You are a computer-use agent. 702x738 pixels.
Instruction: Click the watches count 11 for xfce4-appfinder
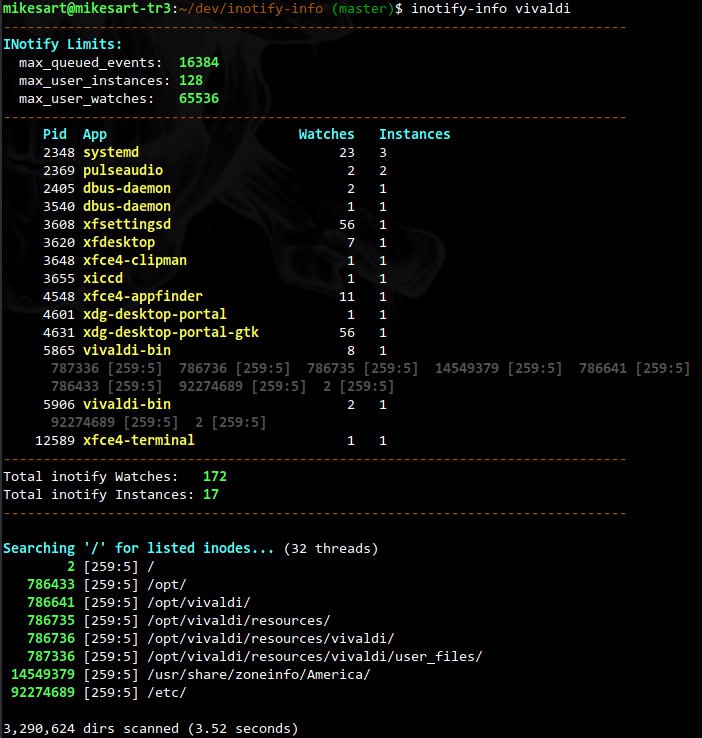pyautogui.click(x=347, y=297)
